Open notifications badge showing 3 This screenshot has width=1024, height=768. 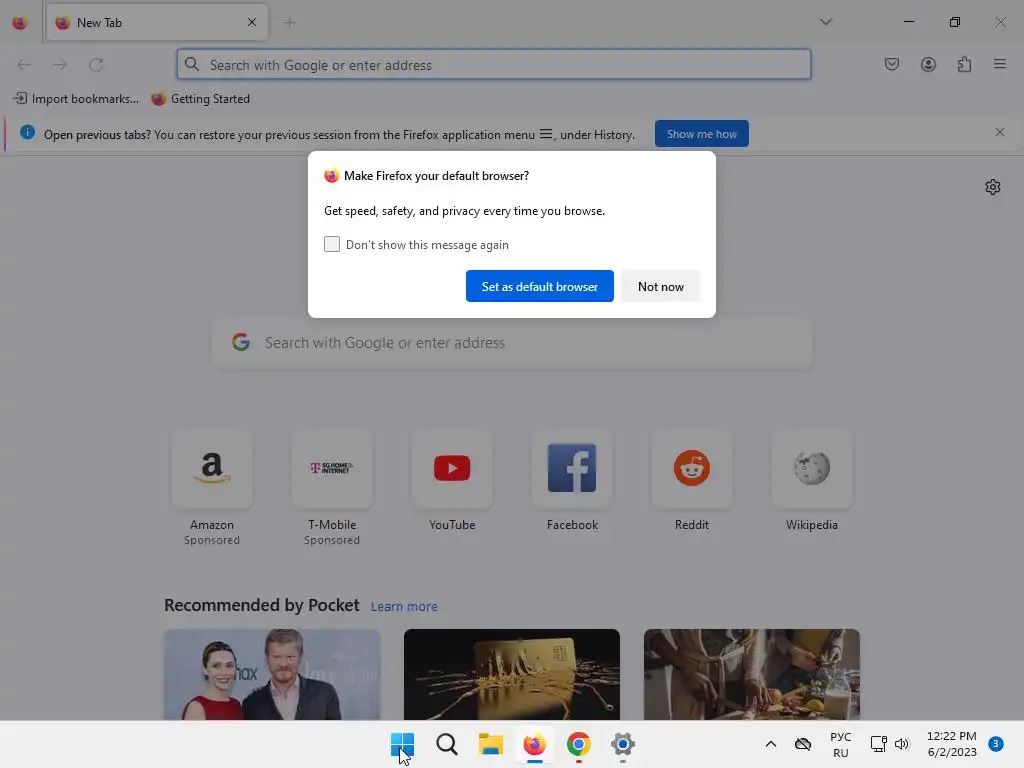(x=996, y=744)
